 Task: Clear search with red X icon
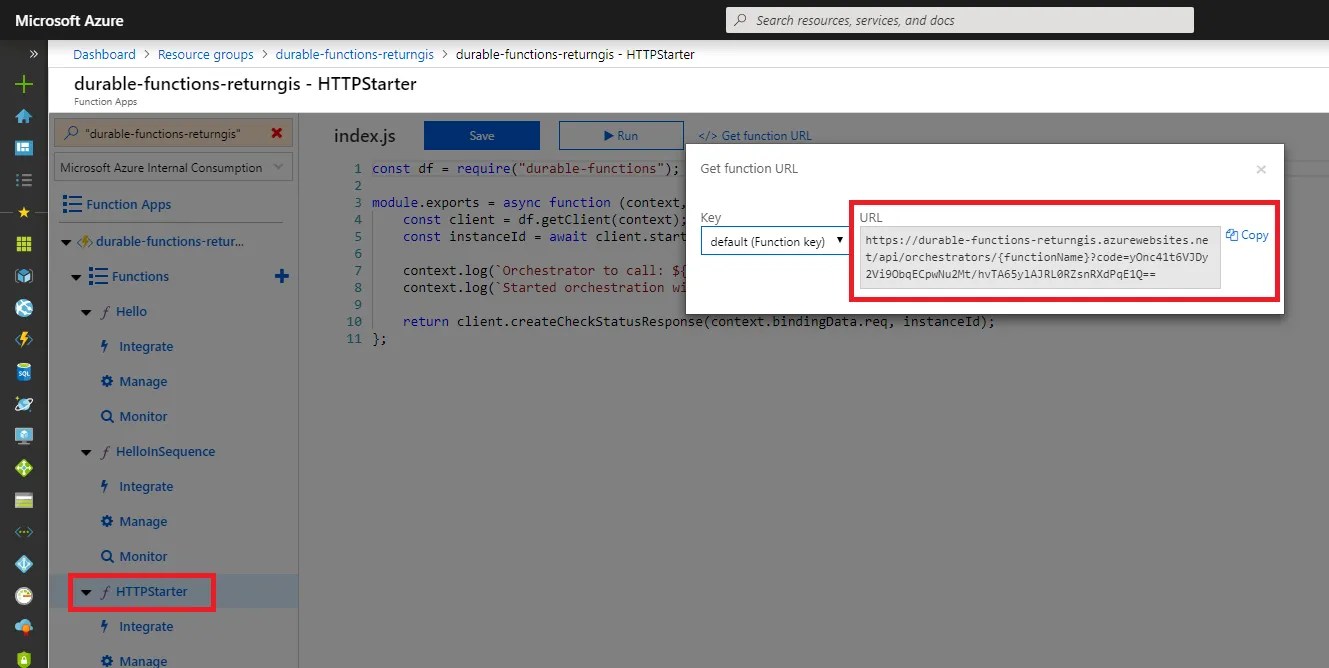277,133
